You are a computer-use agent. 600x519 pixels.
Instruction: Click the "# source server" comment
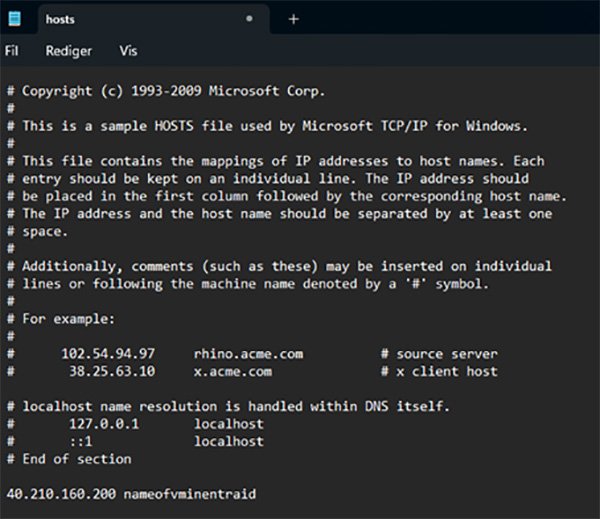click(439, 354)
